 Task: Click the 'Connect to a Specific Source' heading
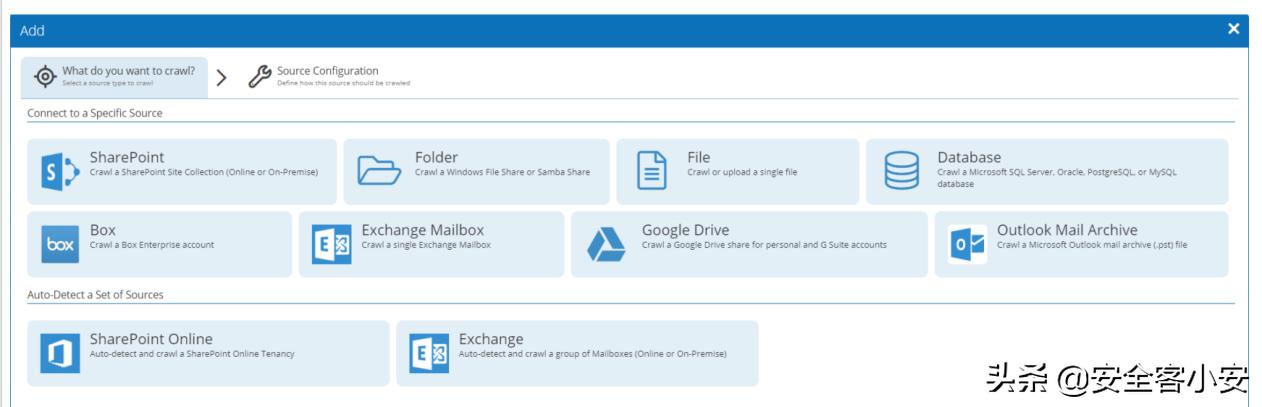tap(95, 113)
